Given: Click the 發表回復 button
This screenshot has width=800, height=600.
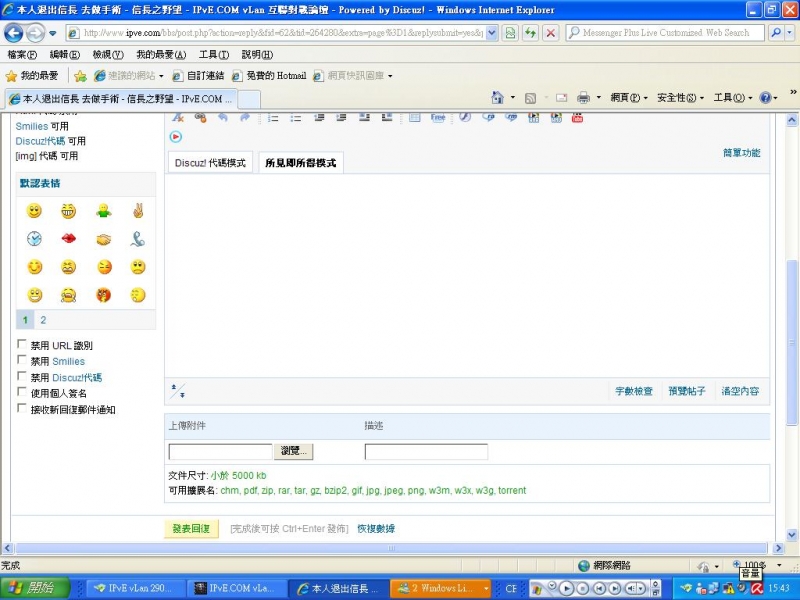Looking at the screenshot, I should [x=189, y=529].
